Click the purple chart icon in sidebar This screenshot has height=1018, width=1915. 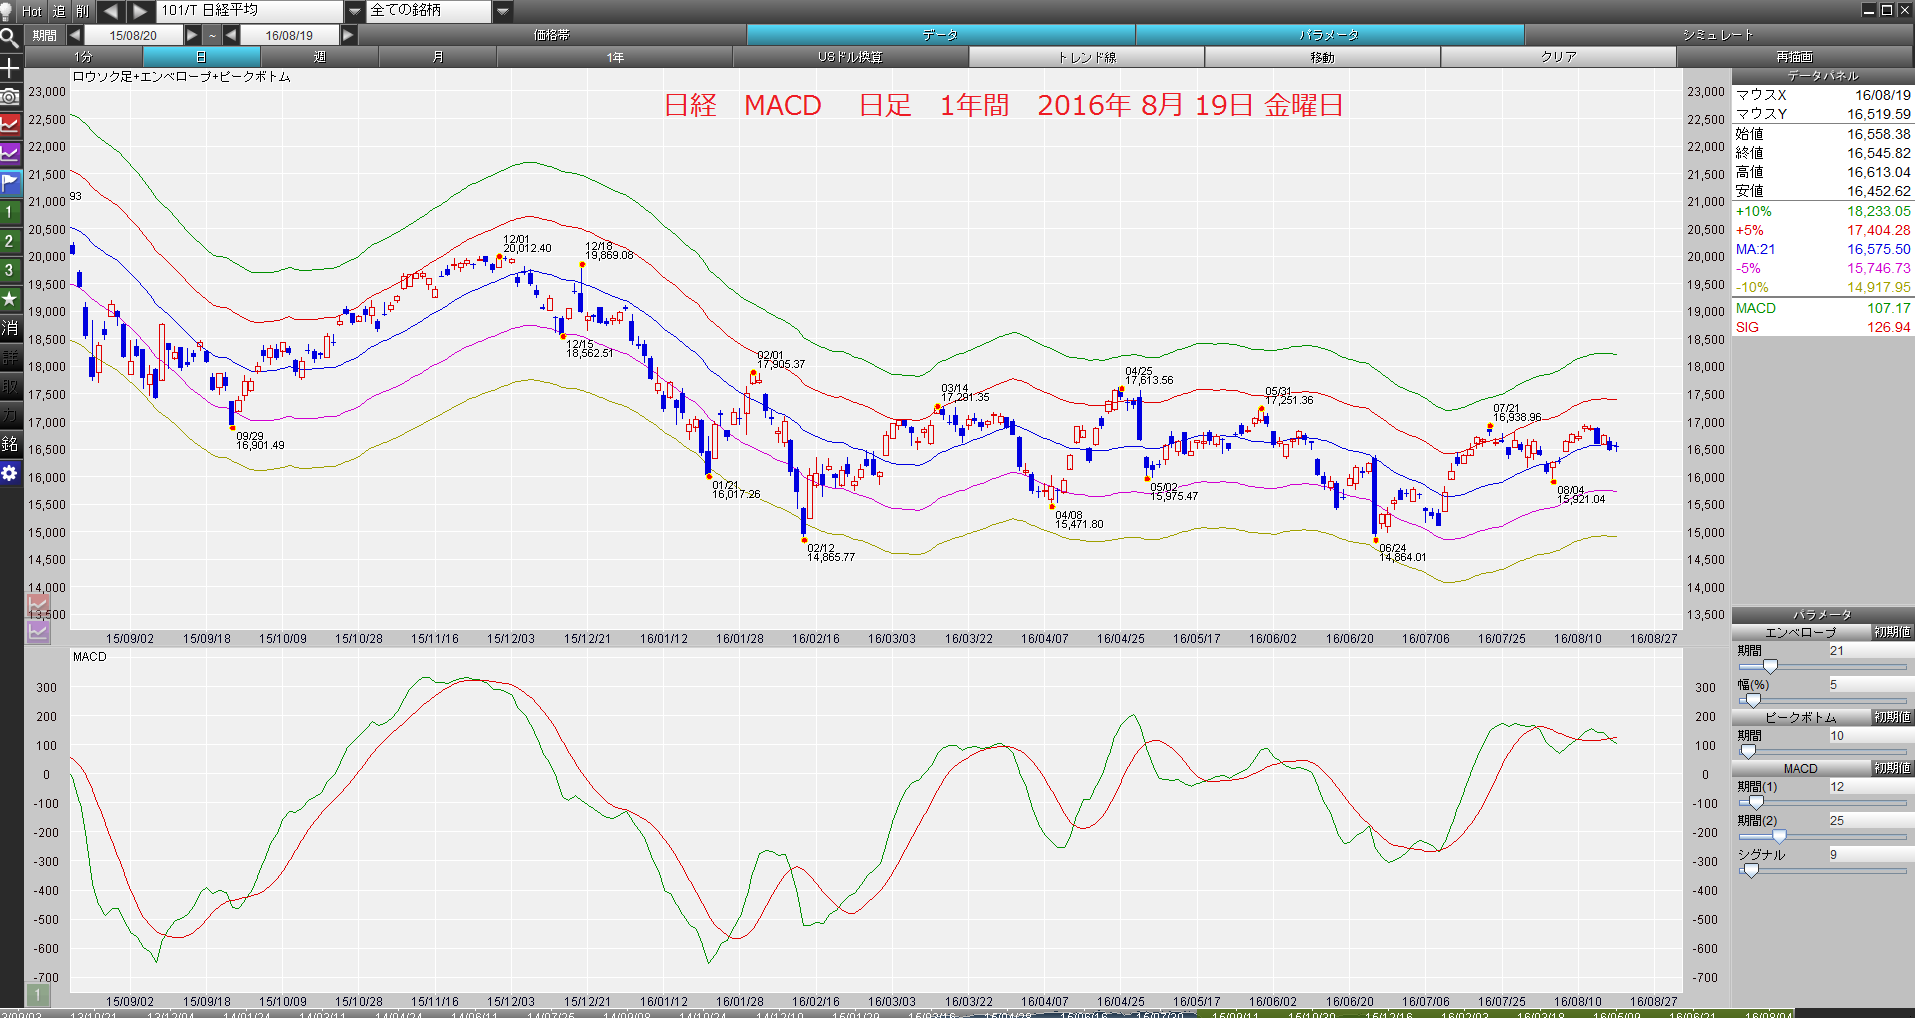[x=10, y=154]
